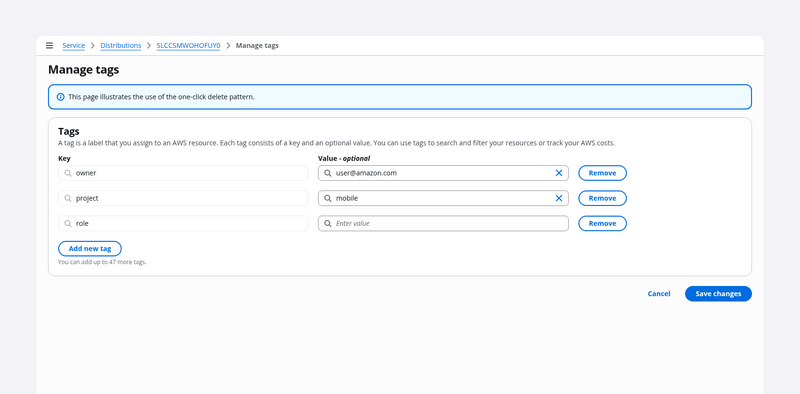Screen dimensions: 800x394
Task: Click Add new tag button
Action: [90, 249]
